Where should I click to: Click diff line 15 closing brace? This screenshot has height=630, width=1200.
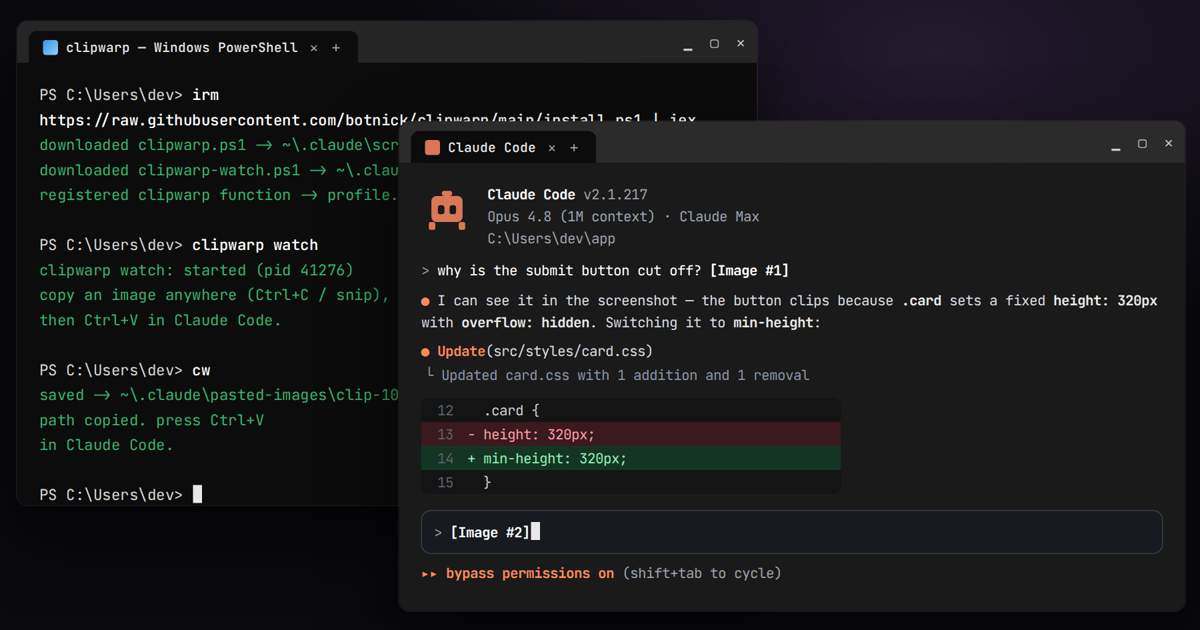coord(631,482)
